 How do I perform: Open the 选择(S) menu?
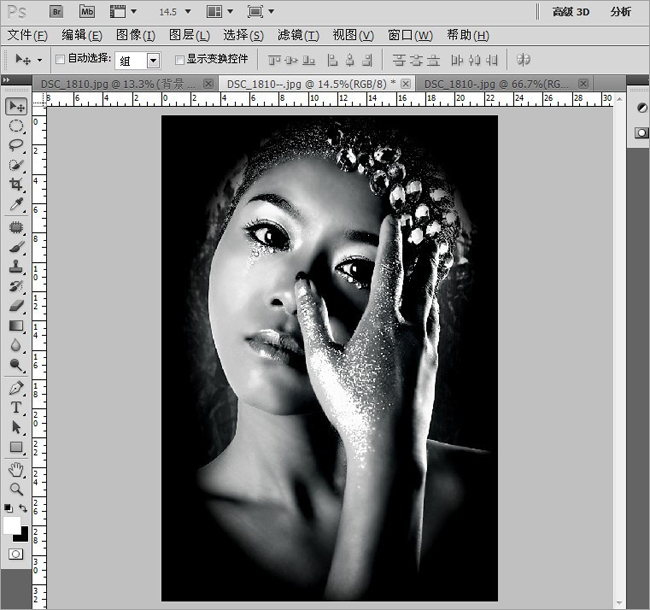pyautogui.click(x=243, y=36)
